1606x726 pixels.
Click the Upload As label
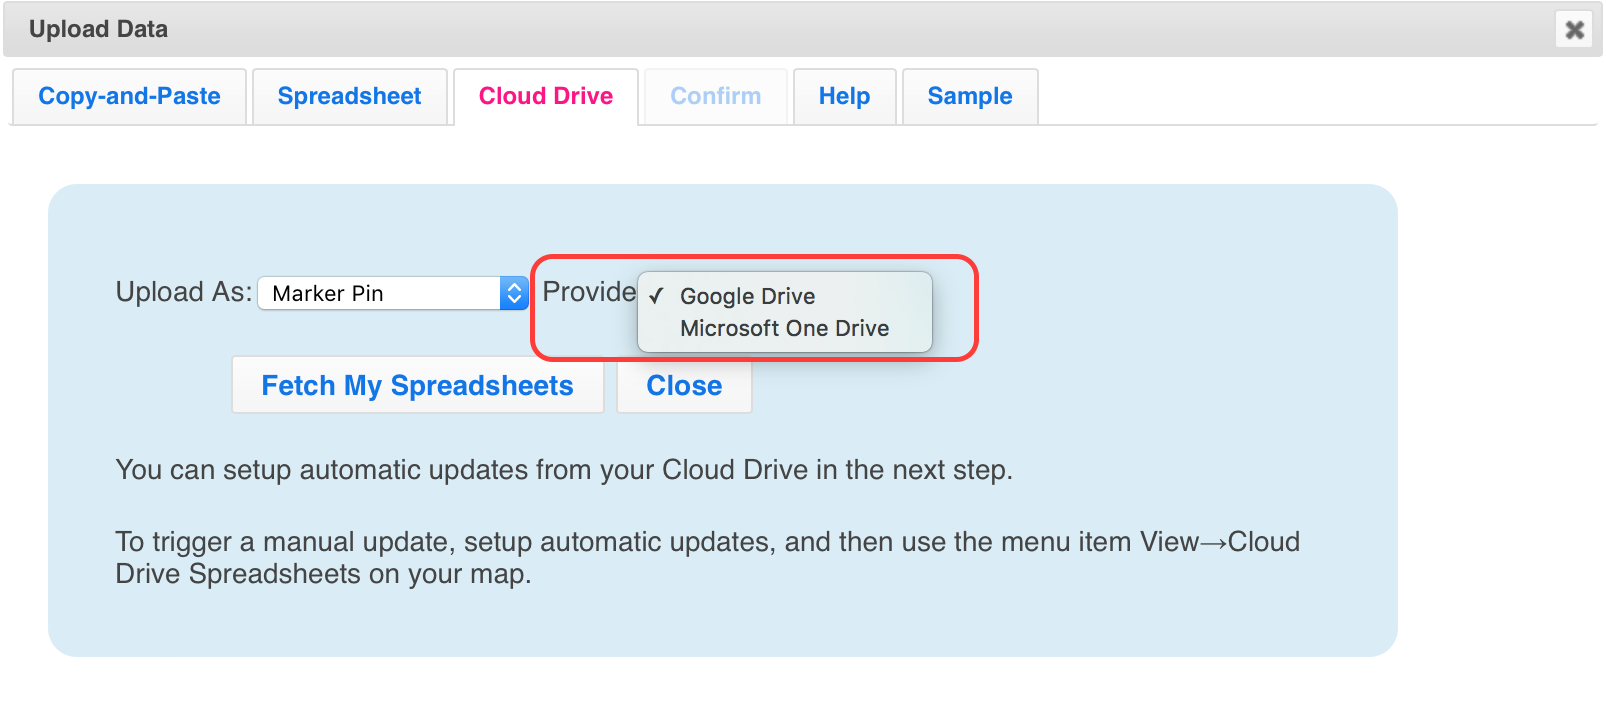click(183, 292)
